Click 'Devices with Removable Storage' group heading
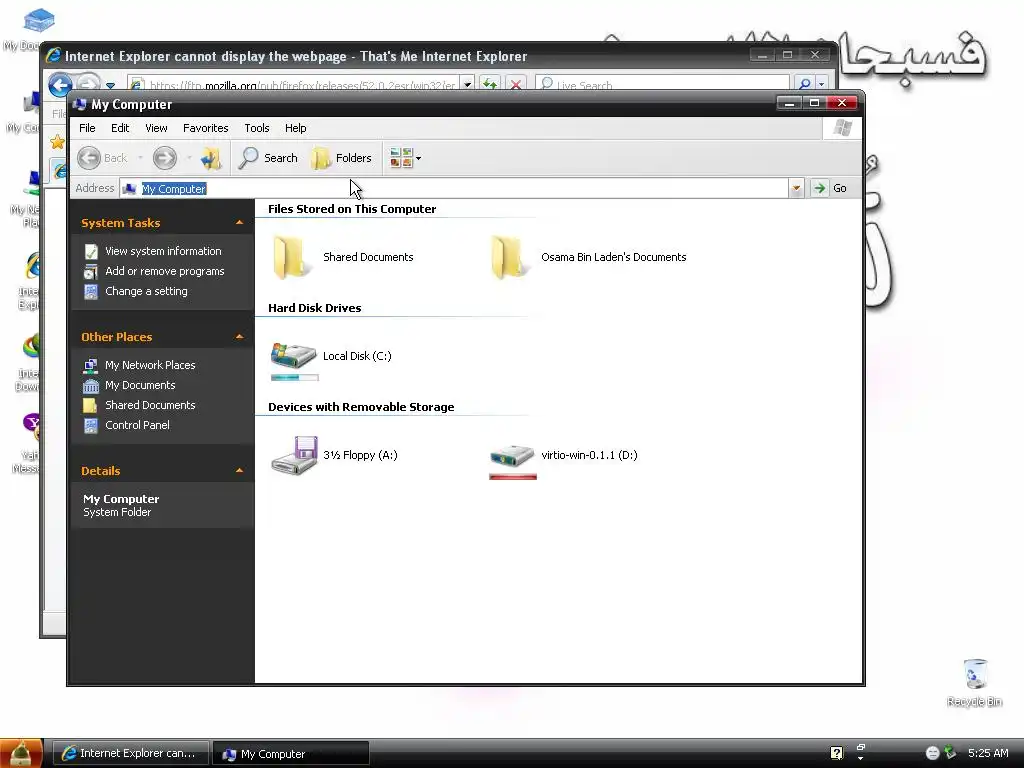 (x=361, y=407)
